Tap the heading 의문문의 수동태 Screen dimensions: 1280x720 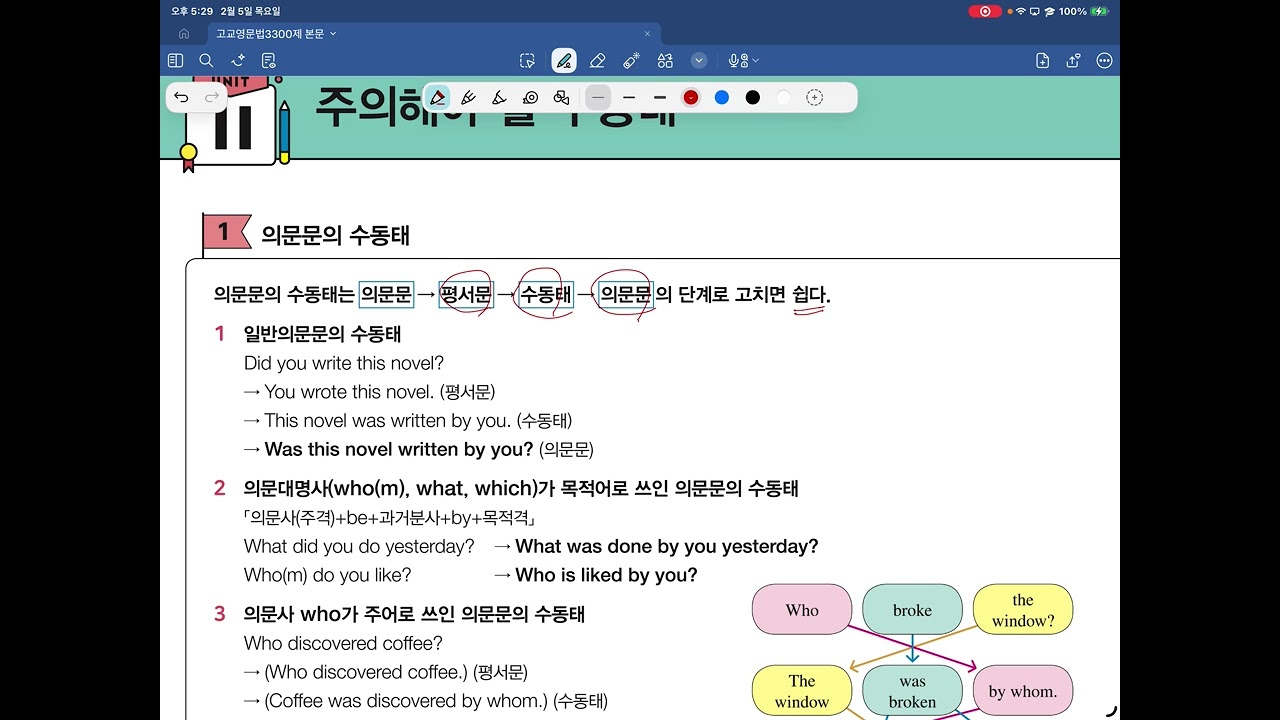point(336,235)
